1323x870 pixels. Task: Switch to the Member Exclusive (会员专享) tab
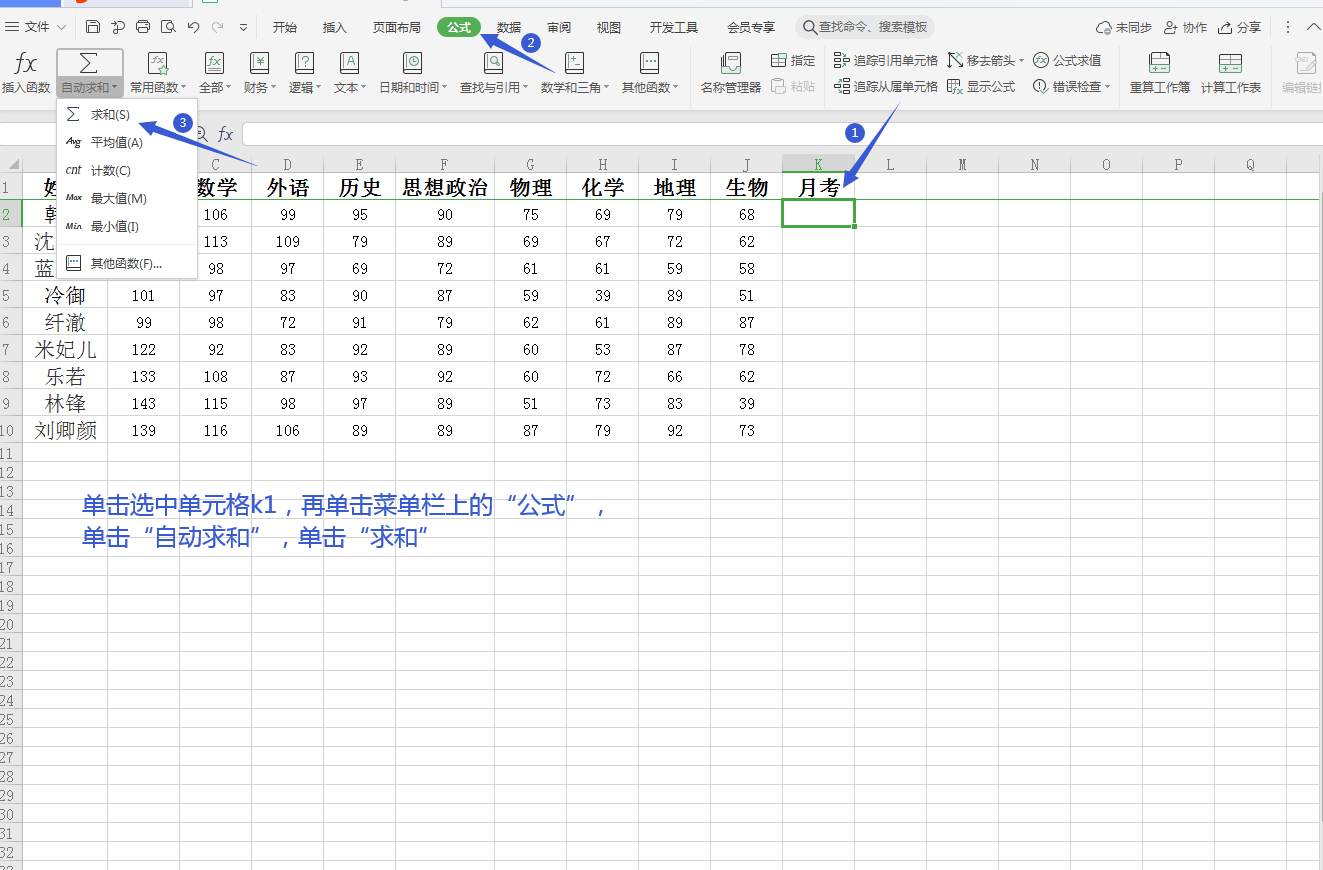[751, 27]
